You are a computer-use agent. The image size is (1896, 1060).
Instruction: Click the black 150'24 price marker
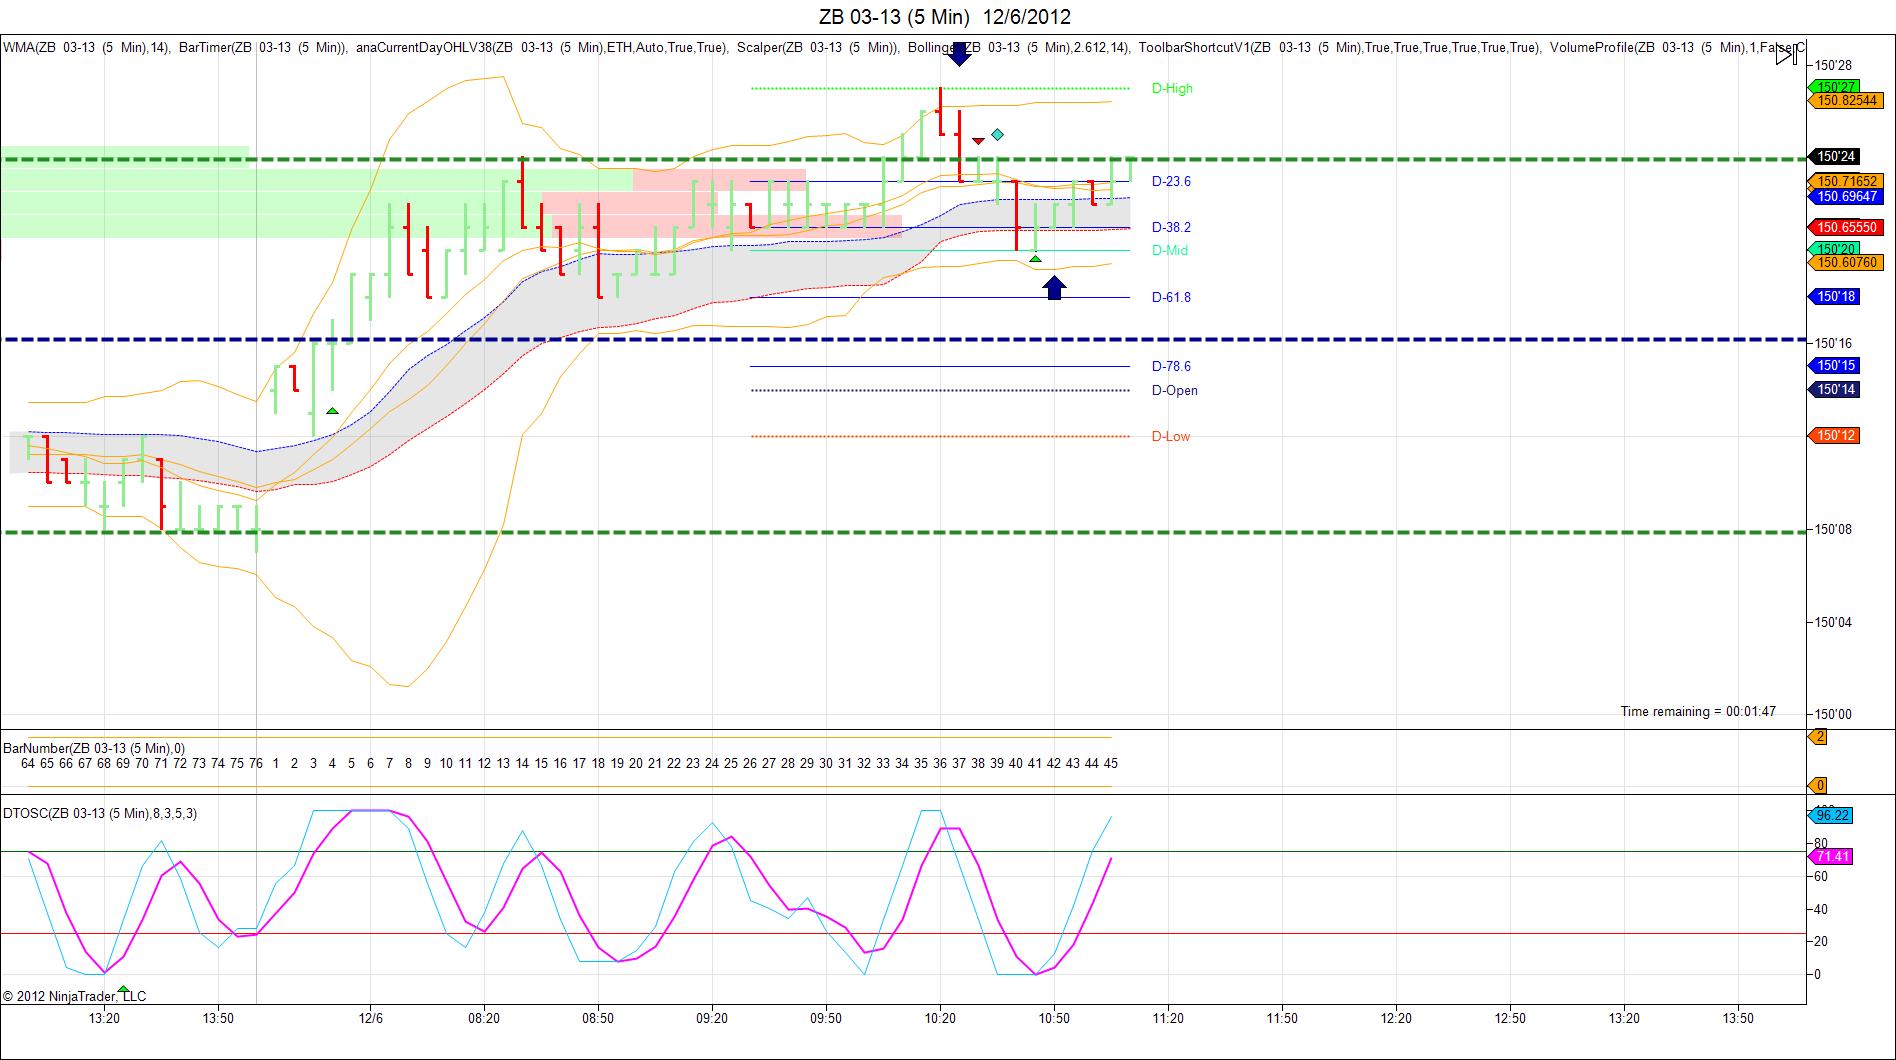point(1833,156)
